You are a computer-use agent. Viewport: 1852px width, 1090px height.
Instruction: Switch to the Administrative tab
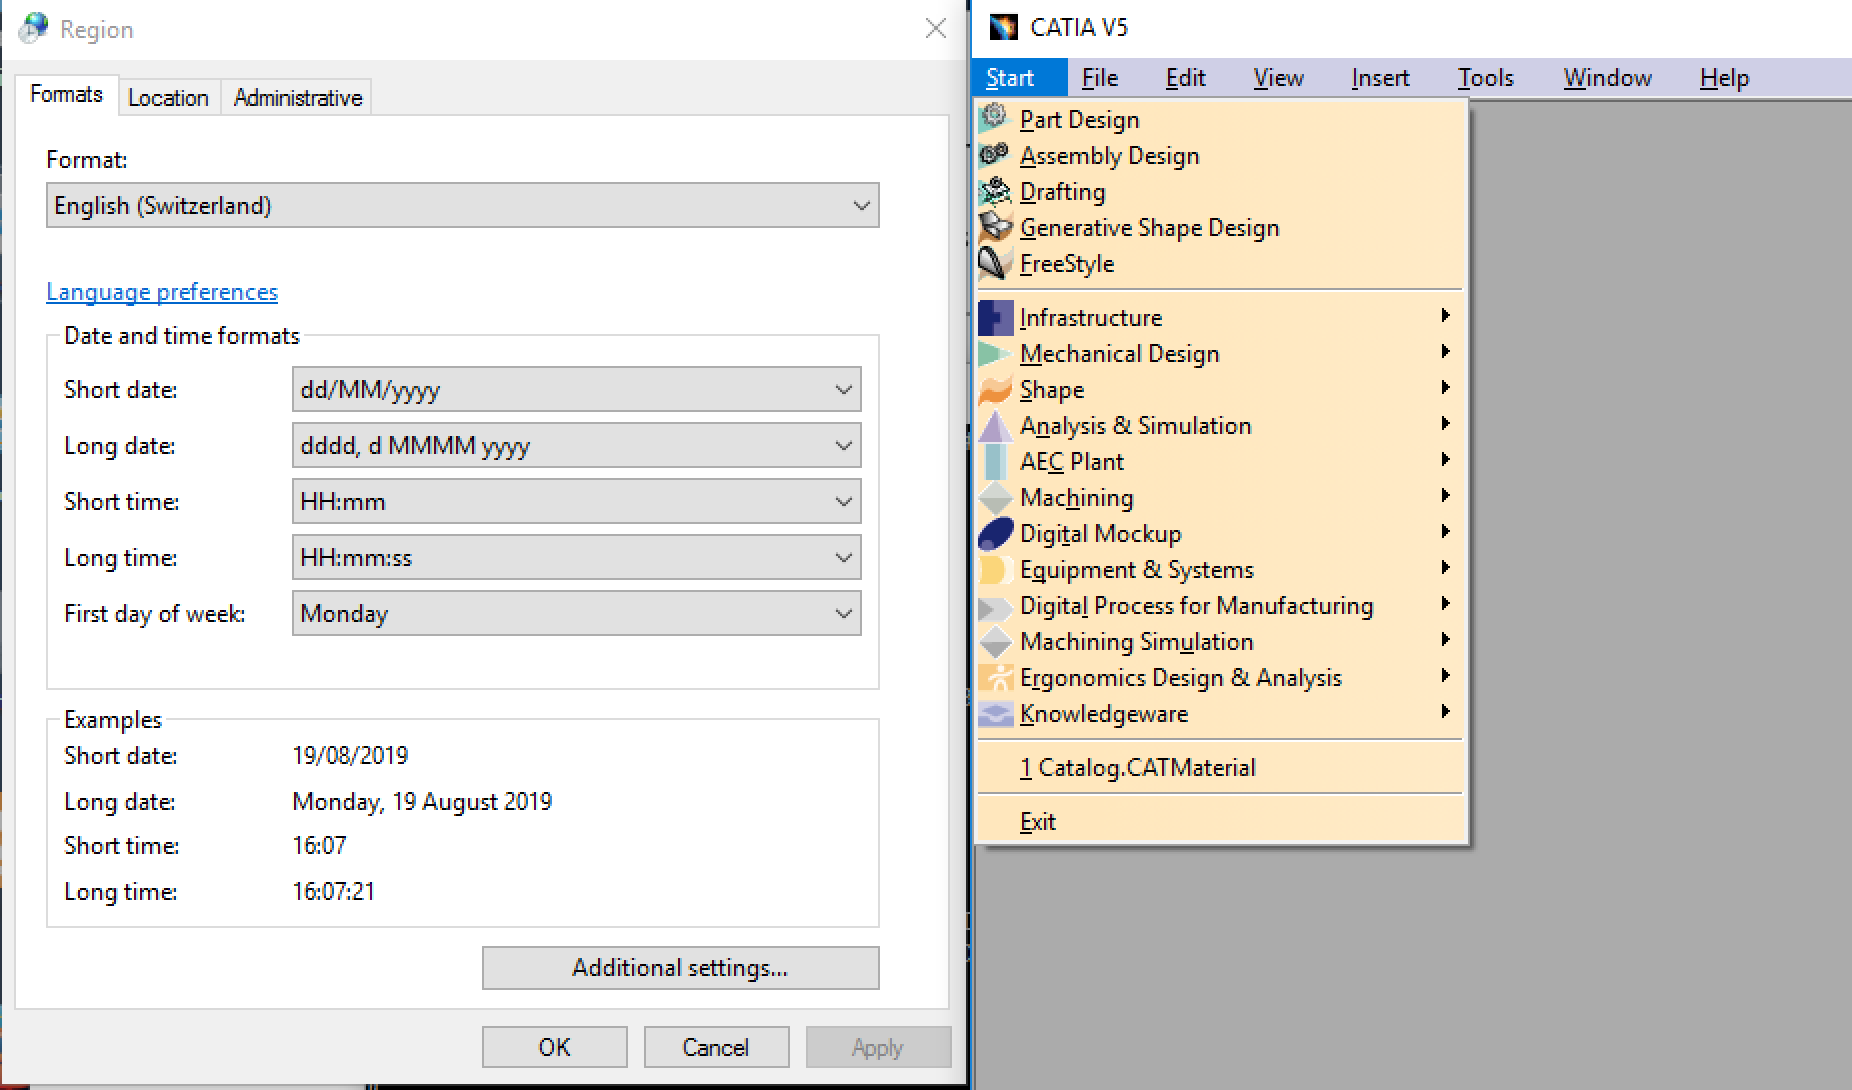click(296, 97)
